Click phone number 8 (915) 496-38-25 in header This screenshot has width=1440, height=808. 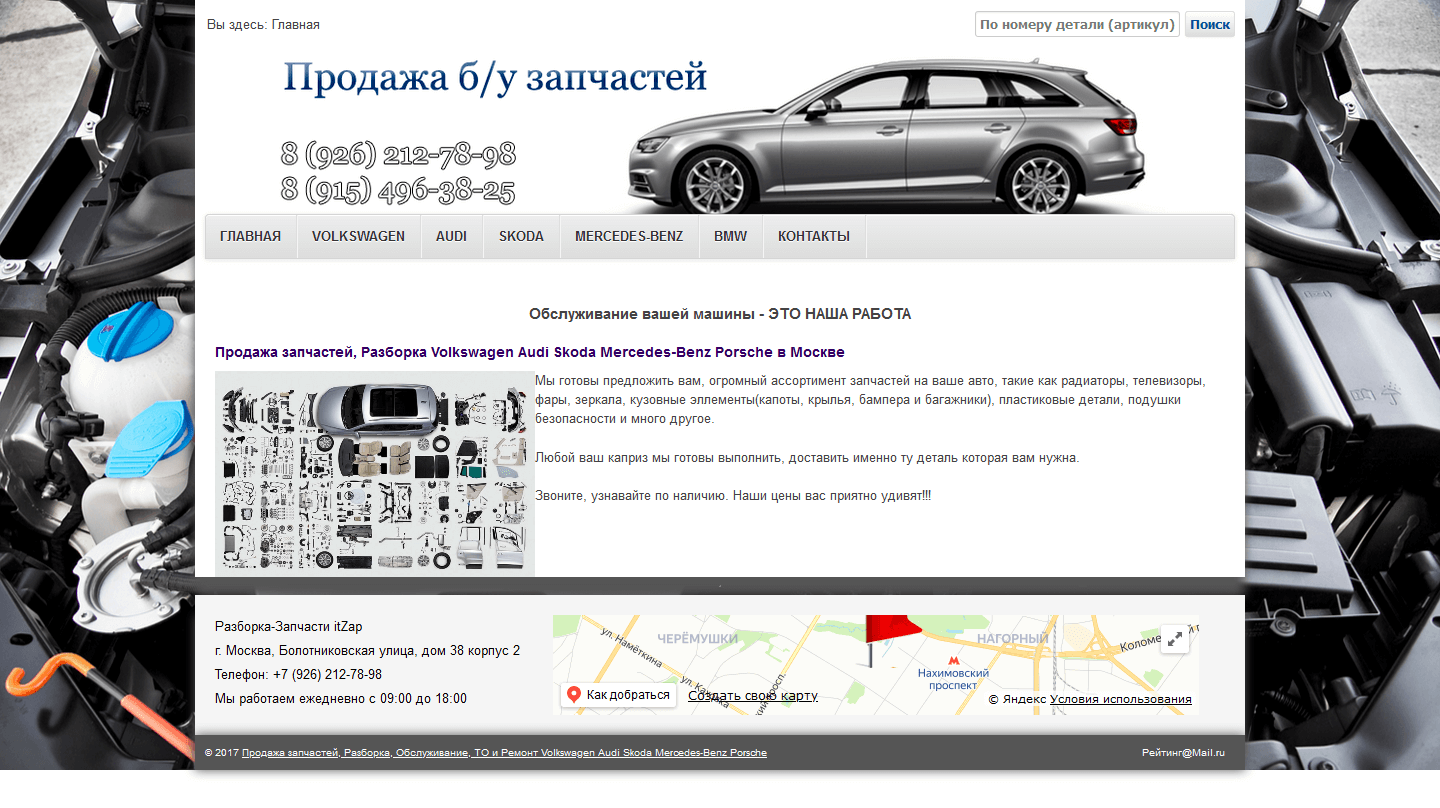[398, 189]
